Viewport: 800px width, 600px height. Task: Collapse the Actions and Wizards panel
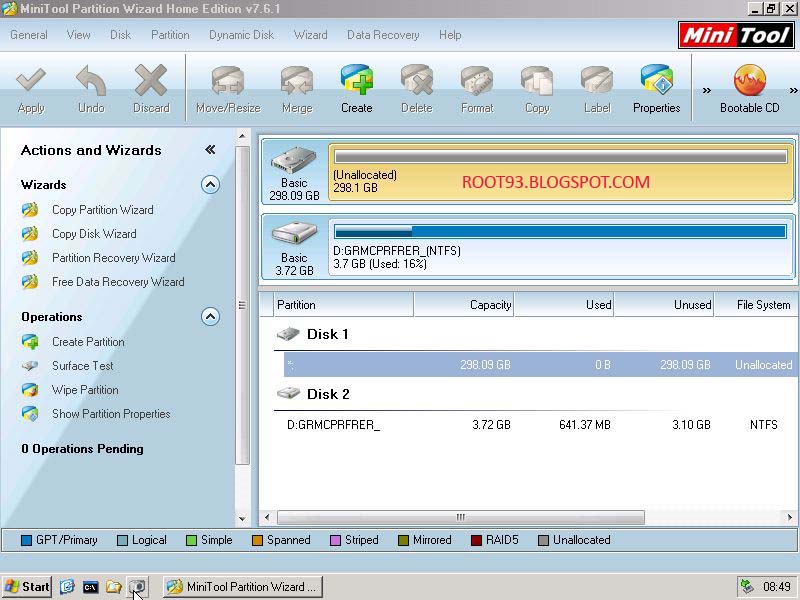click(210, 149)
